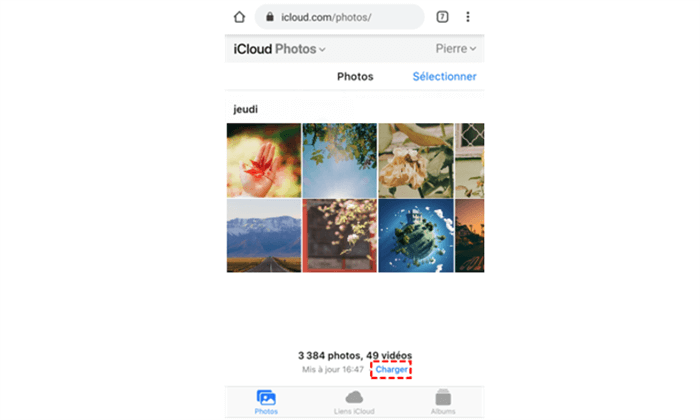Open the tiny planet globe photo
700x420 pixels.
(416, 236)
